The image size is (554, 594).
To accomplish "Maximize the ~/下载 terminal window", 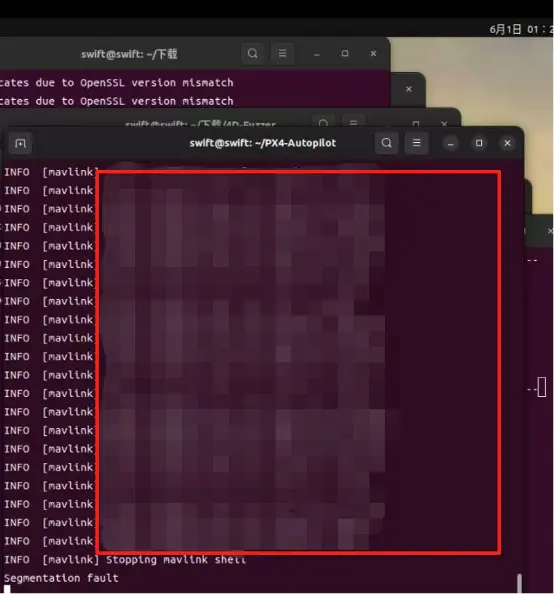I will pos(345,53).
